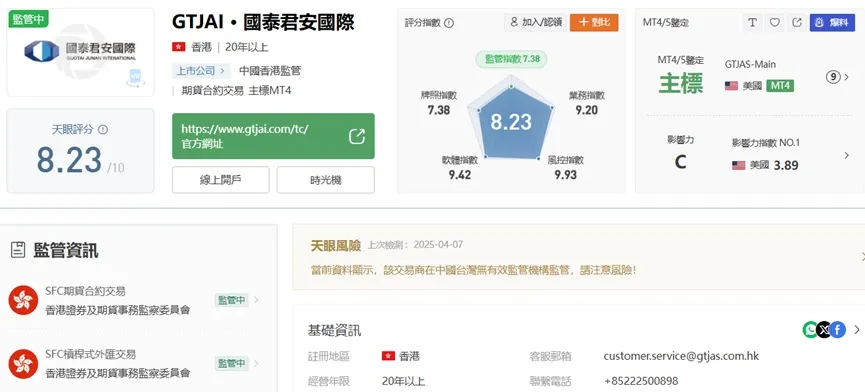Click the X social icon
The height and width of the screenshot is (392, 865).
(x=824, y=330)
